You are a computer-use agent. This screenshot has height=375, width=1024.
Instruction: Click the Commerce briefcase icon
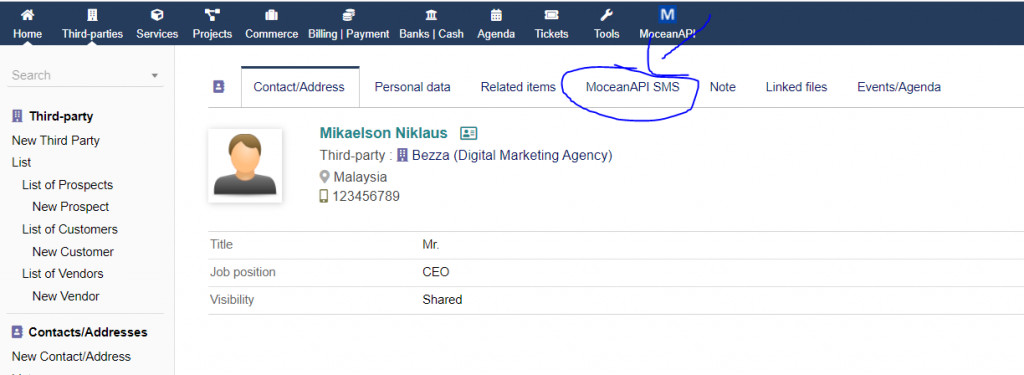272,14
